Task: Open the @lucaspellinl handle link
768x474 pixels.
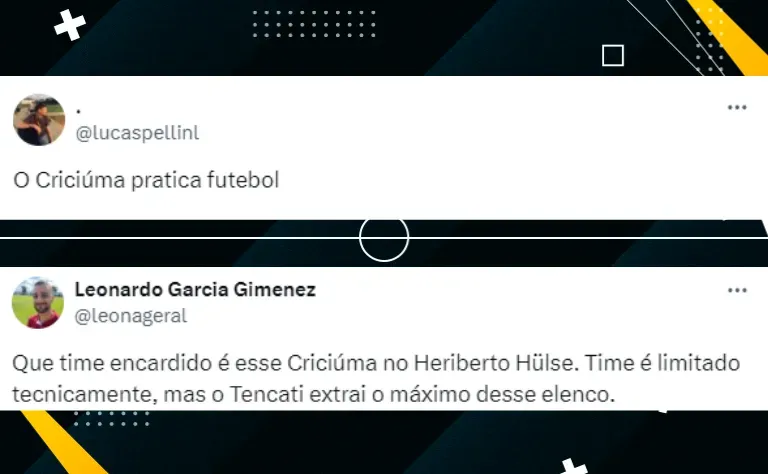Action: (x=137, y=133)
